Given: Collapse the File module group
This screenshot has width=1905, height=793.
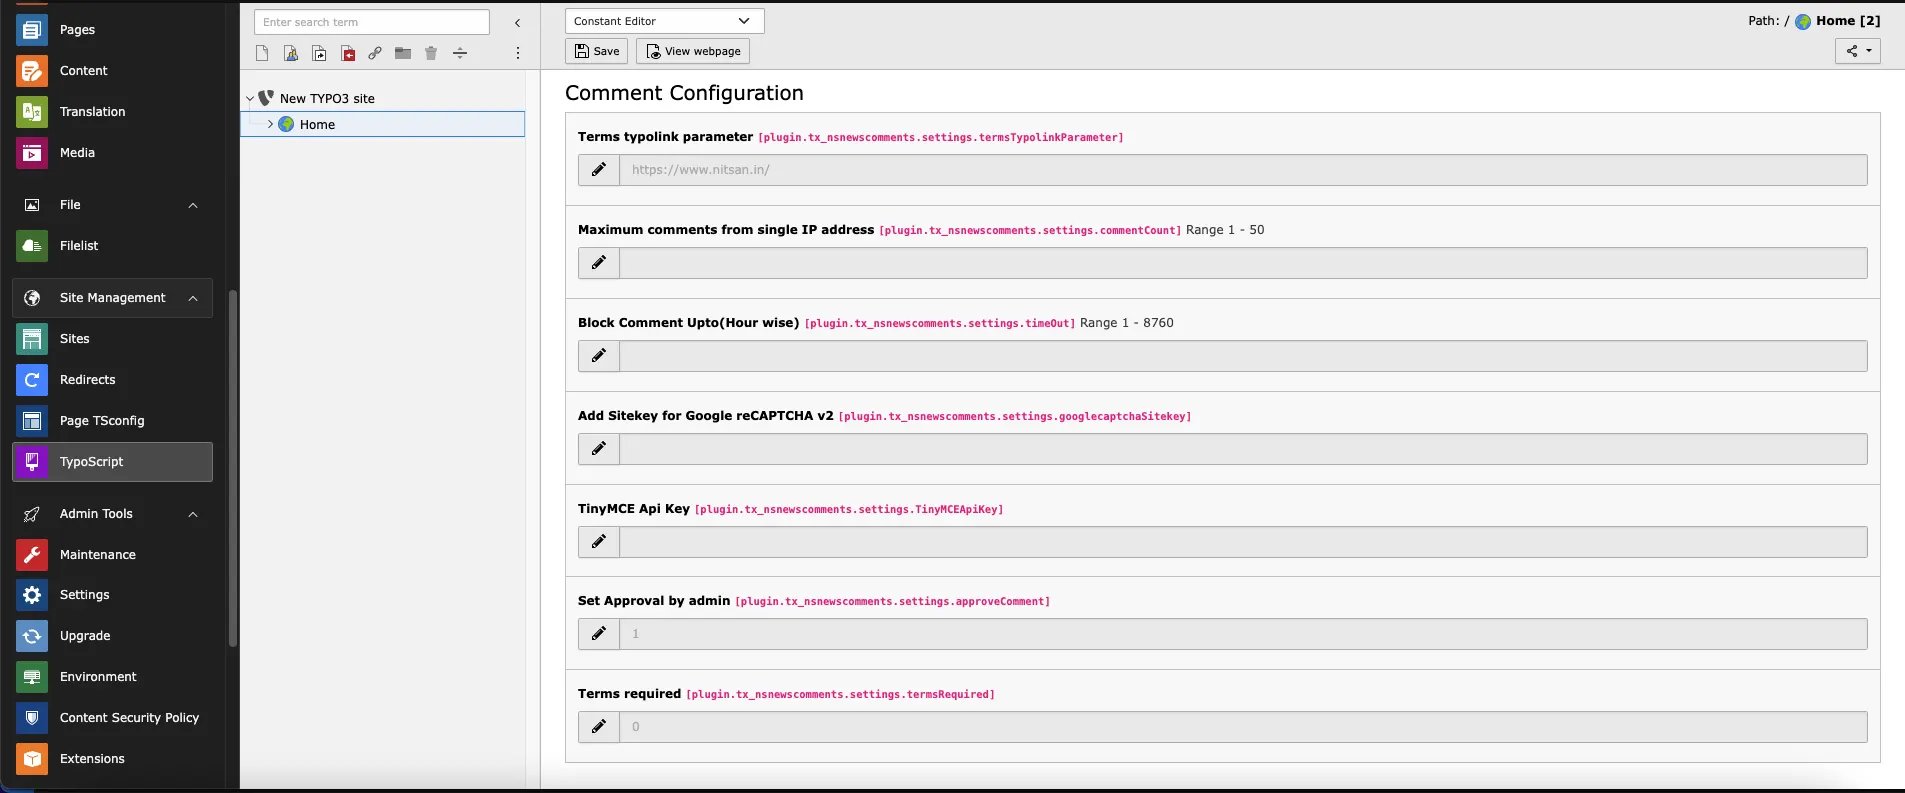Looking at the screenshot, I should coord(193,205).
